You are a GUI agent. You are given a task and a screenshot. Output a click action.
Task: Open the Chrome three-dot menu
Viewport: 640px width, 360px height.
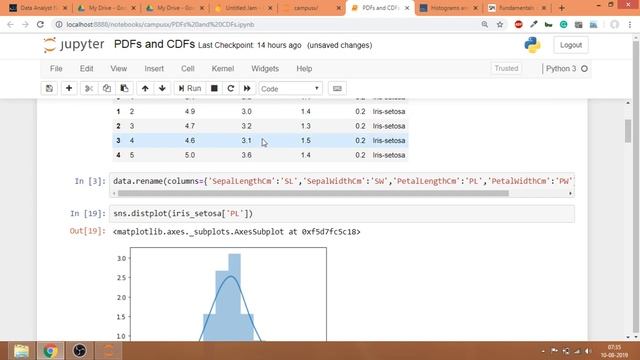click(630, 24)
